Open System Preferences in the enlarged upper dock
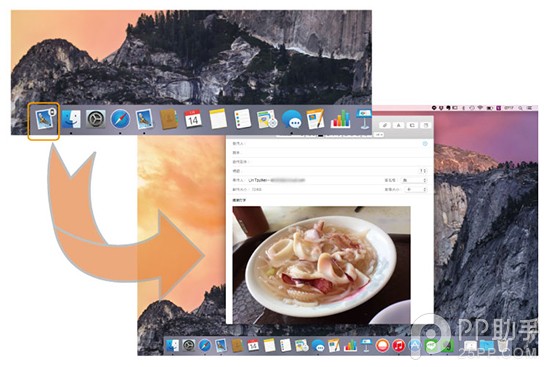The image size is (550, 367). coord(95,120)
